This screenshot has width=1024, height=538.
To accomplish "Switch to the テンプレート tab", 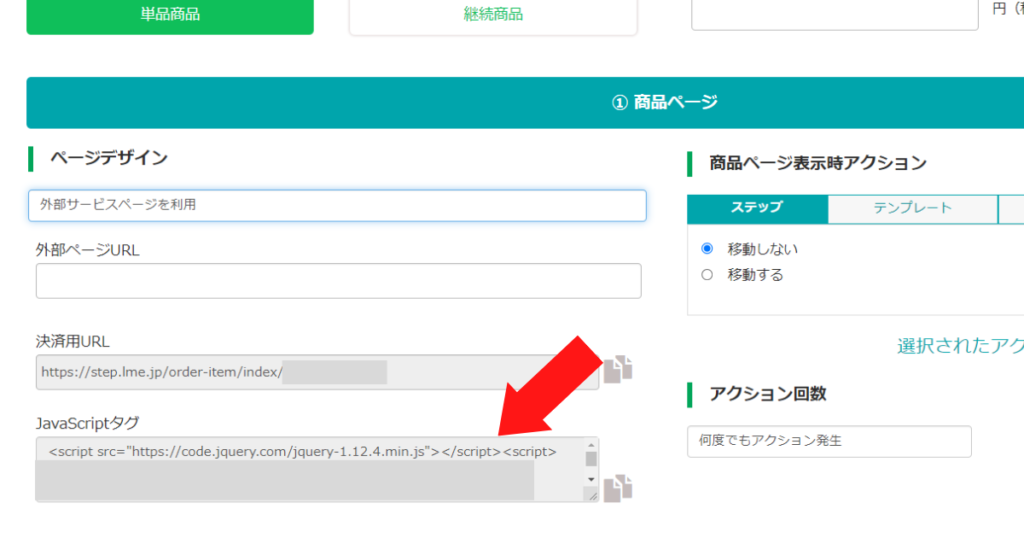I will click(912, 208).
